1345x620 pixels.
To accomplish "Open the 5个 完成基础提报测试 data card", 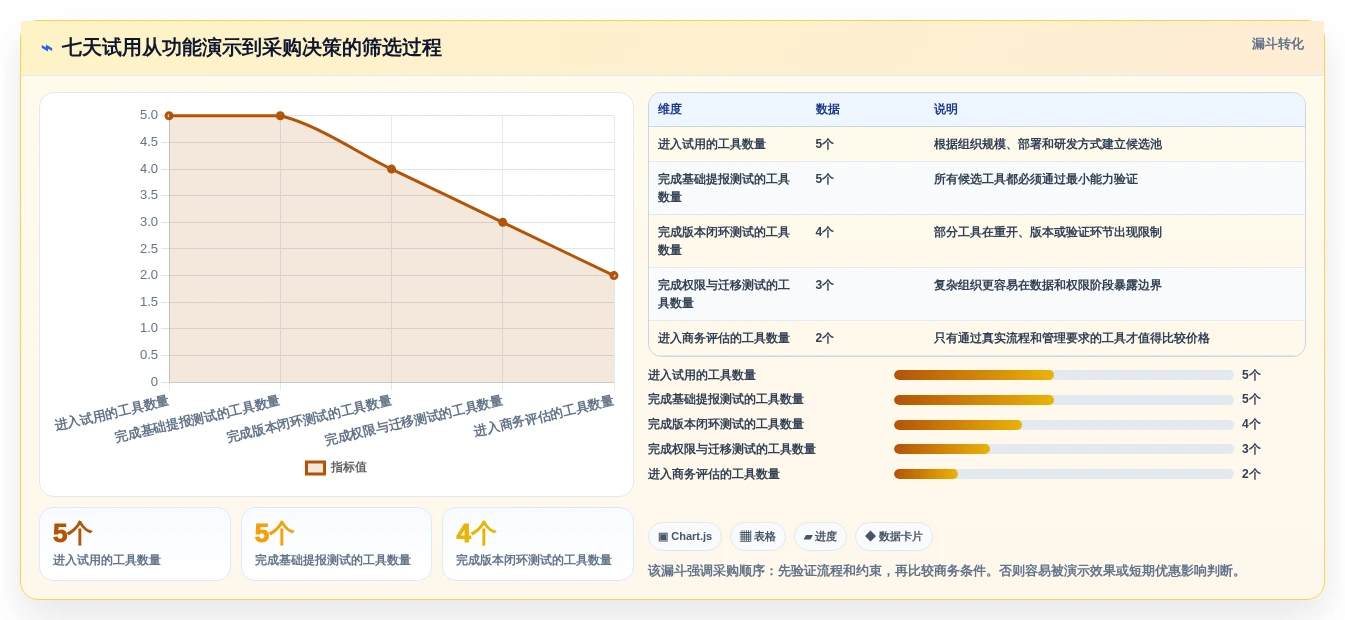I will (x=336, y=544).
